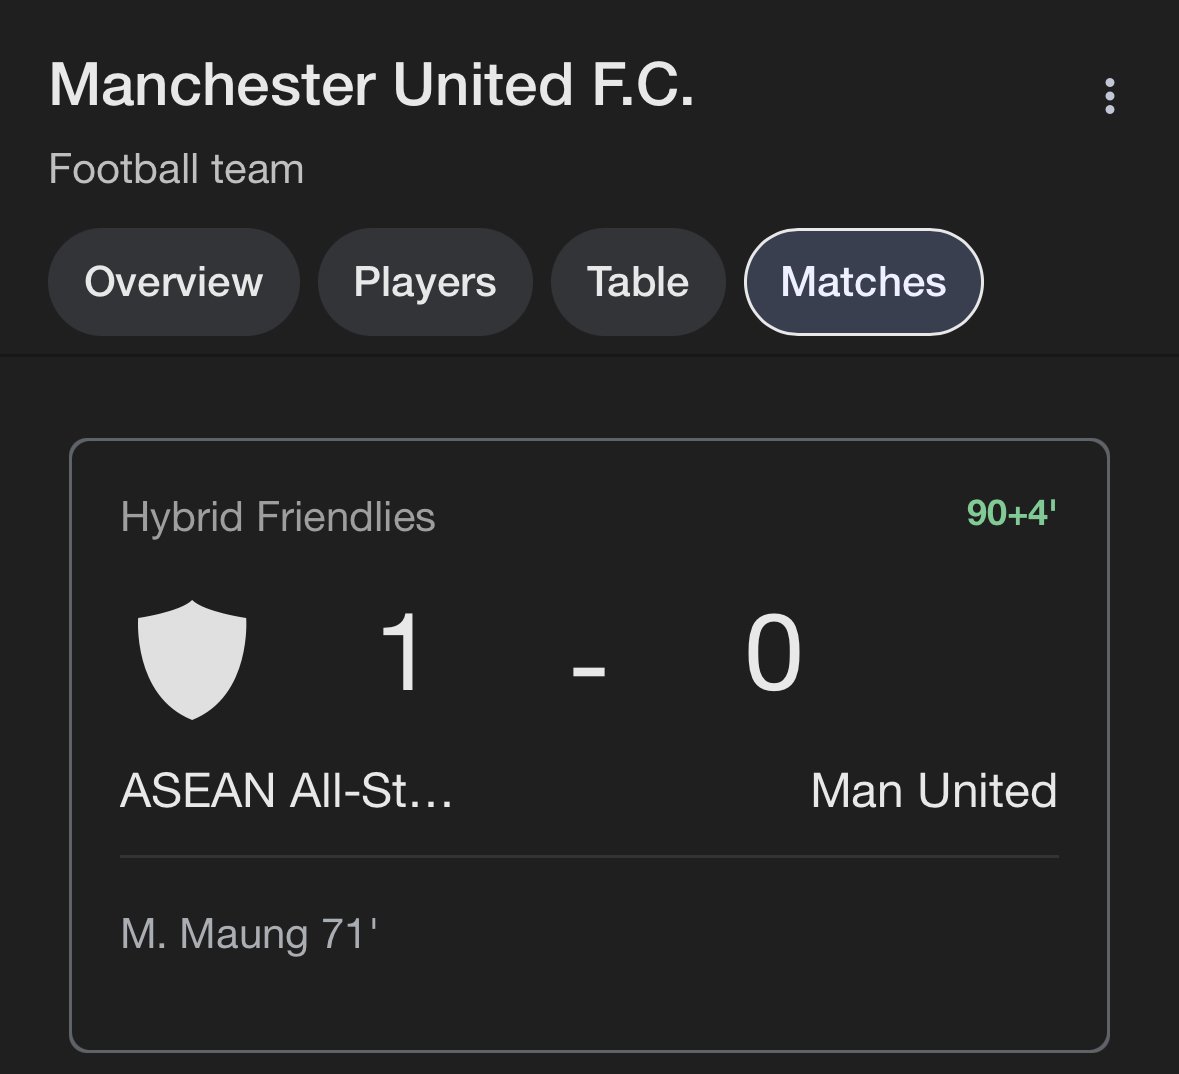Click the live 90+4' match clock
The image size is (1179, 1074).
1011,513
